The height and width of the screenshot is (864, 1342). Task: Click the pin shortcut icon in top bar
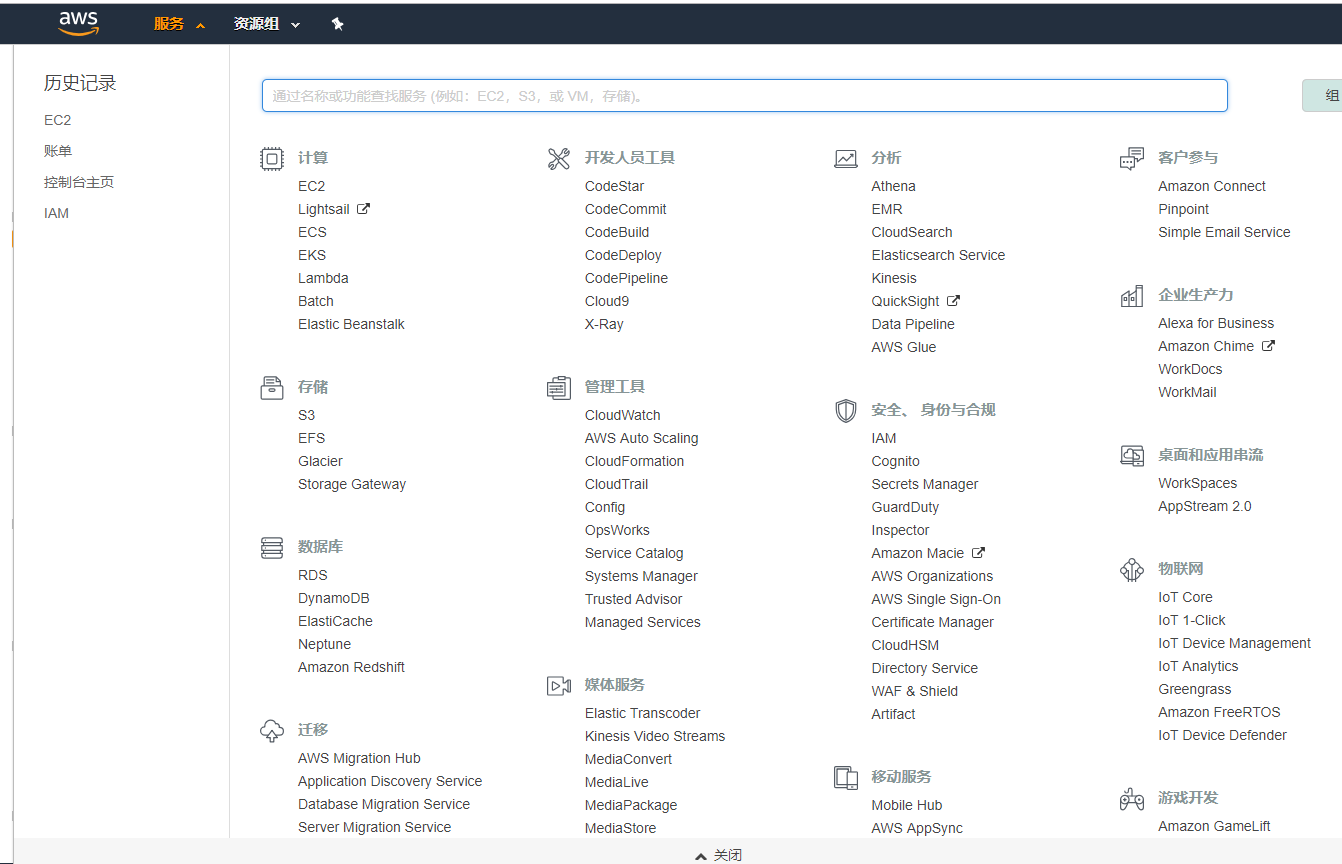click(x=338, y=24)
